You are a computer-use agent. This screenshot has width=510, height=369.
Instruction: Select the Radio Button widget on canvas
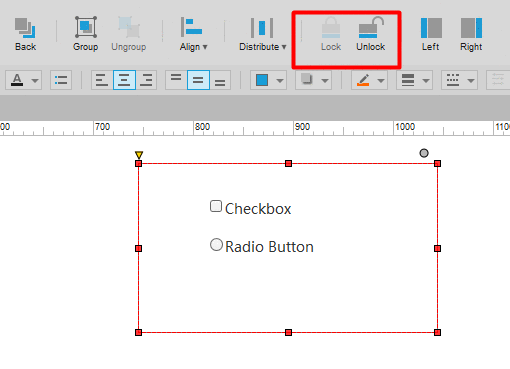click(x=216, y=244)
